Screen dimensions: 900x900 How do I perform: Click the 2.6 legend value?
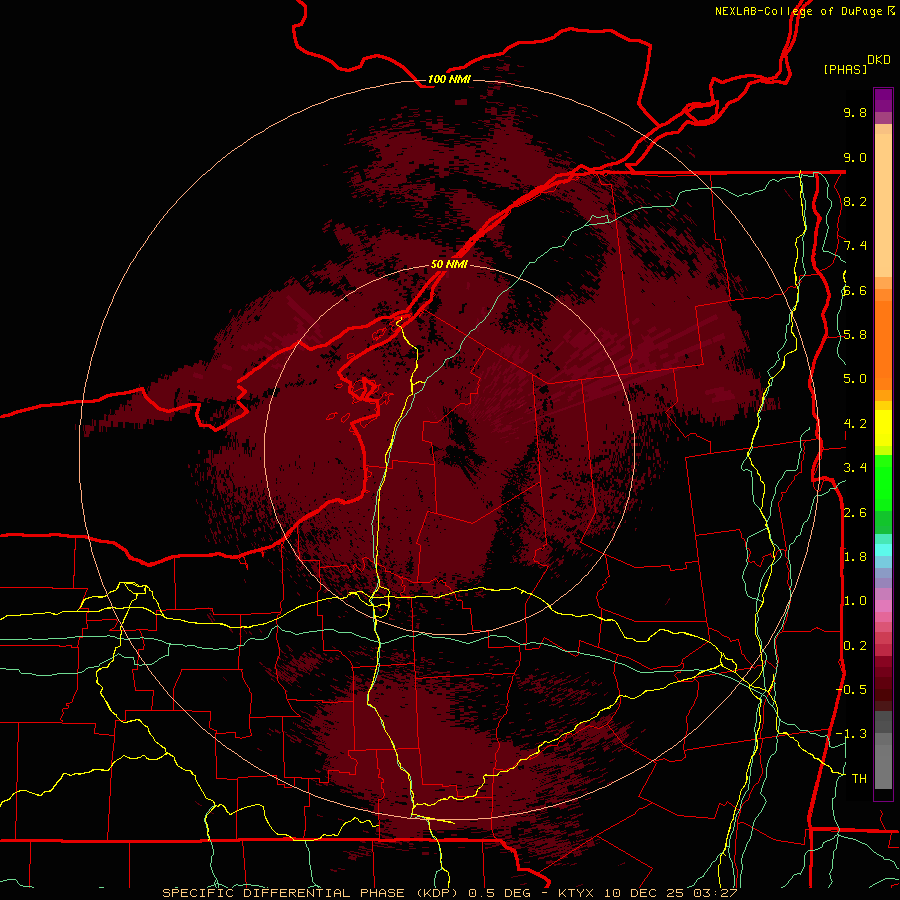click(855, 513)
